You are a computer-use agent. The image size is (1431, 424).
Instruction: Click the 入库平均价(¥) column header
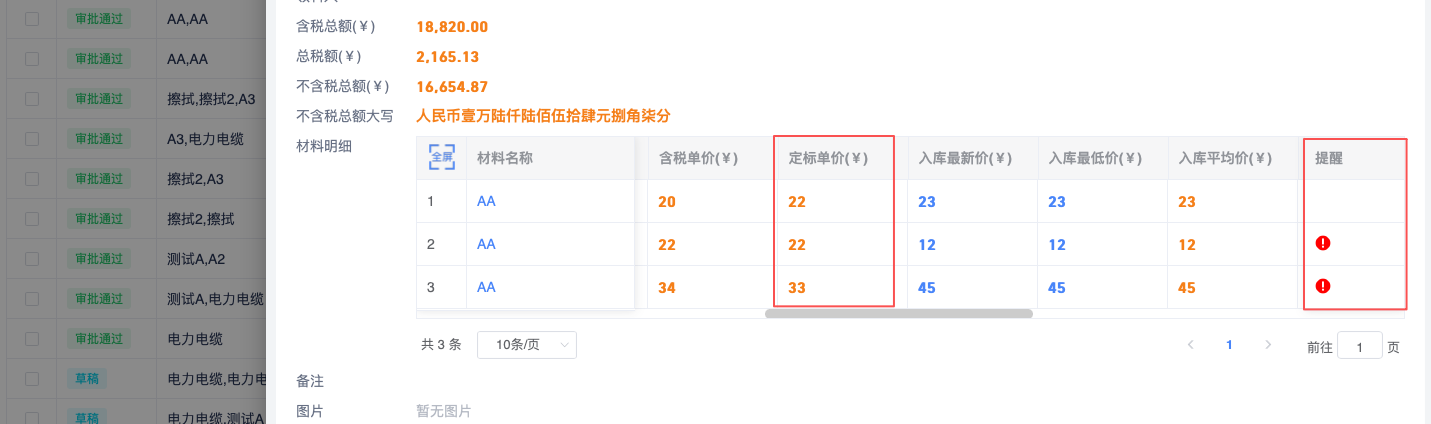click(x=1225, y=158)
